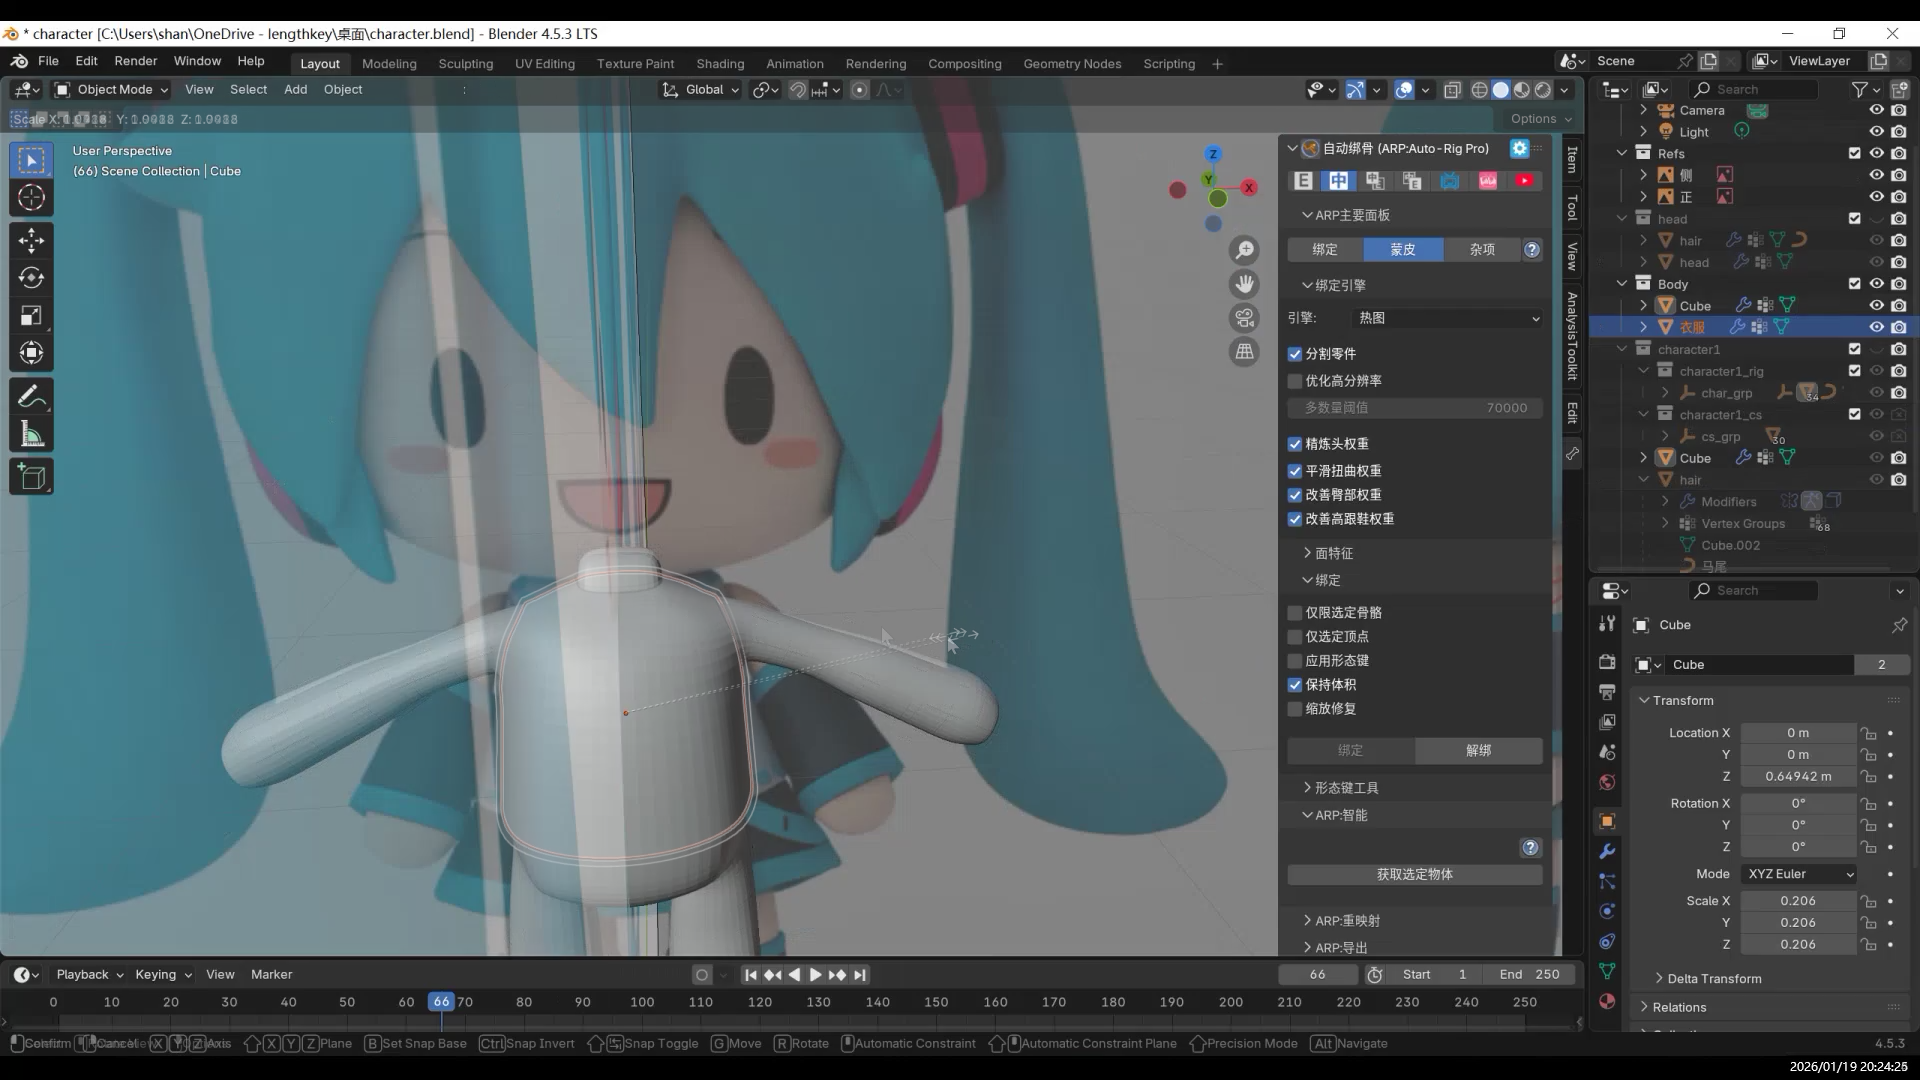This screenshot has width=1920, height=1080.
Task: Enable the 优化高分辨率 checkbox
Action: coord(1295,381)
